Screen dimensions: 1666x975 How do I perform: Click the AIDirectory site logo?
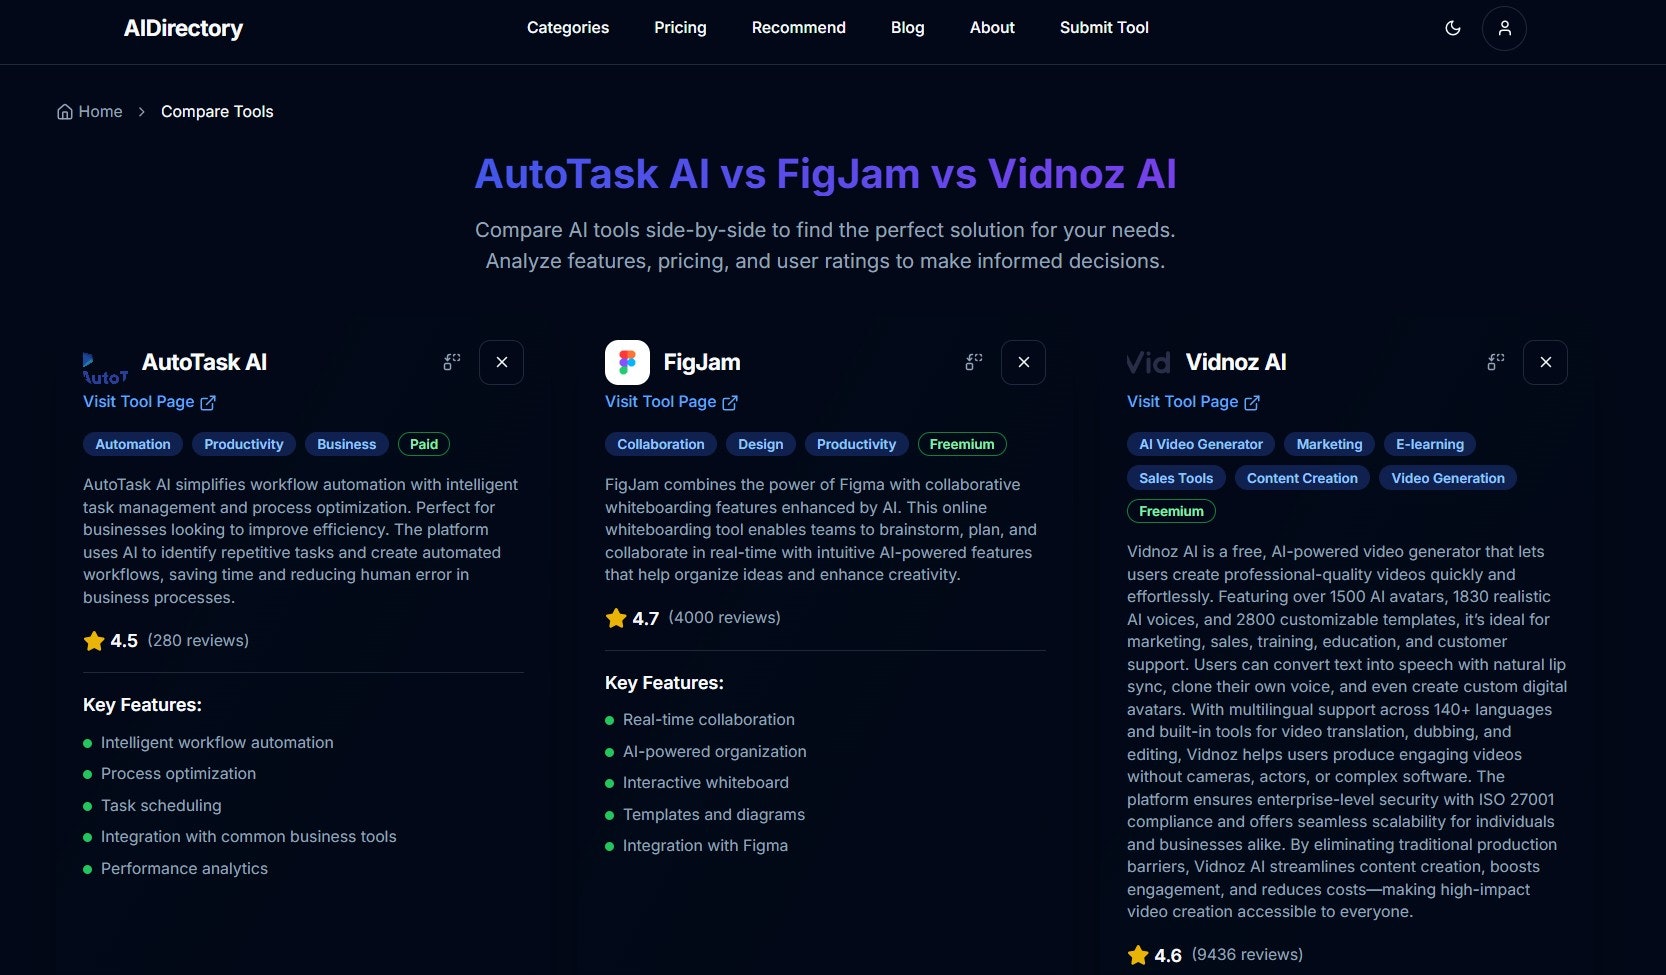[183, 28]
